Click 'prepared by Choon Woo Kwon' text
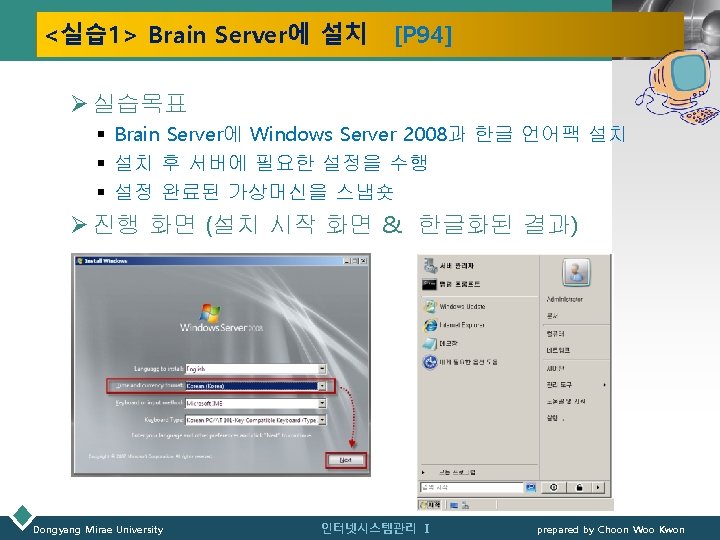Image resolution: width=720 pixels, height=540 pixels. point(610,529)
